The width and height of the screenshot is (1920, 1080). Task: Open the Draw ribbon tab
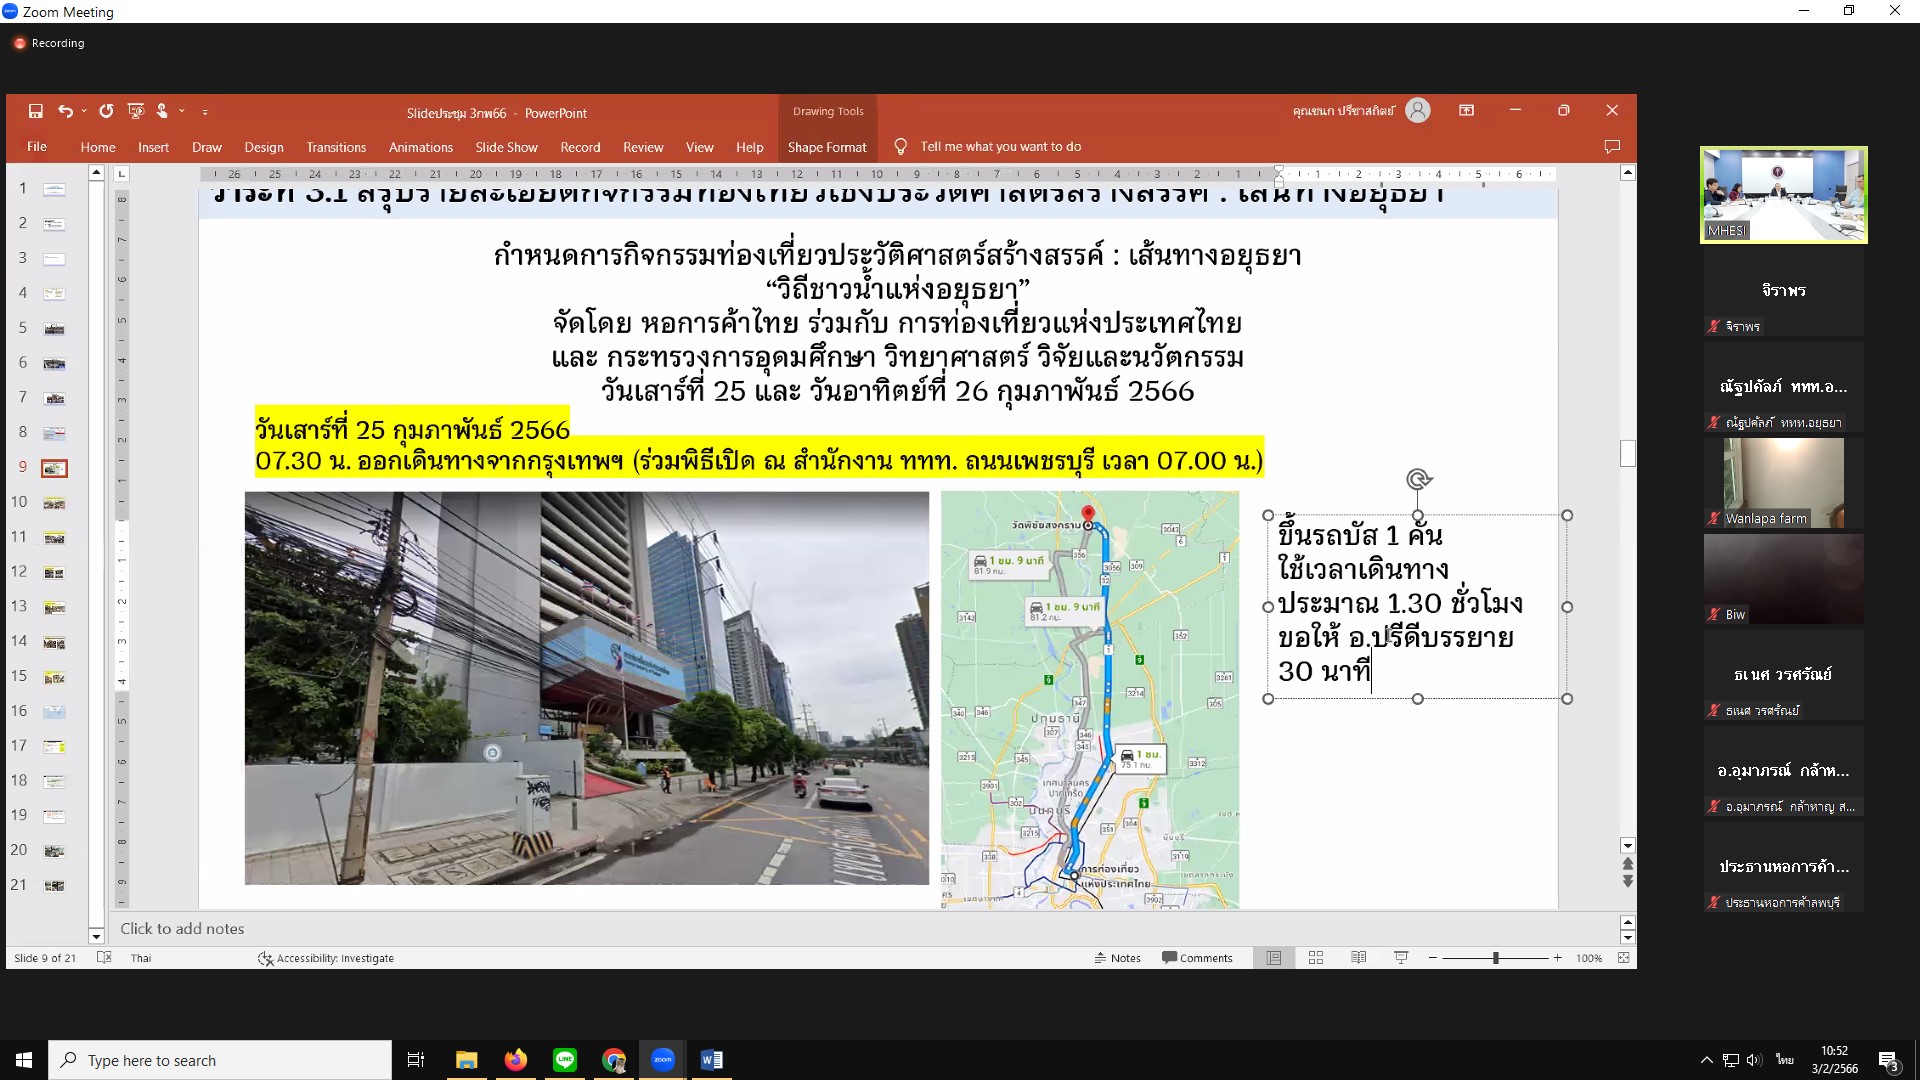point(207,147)
